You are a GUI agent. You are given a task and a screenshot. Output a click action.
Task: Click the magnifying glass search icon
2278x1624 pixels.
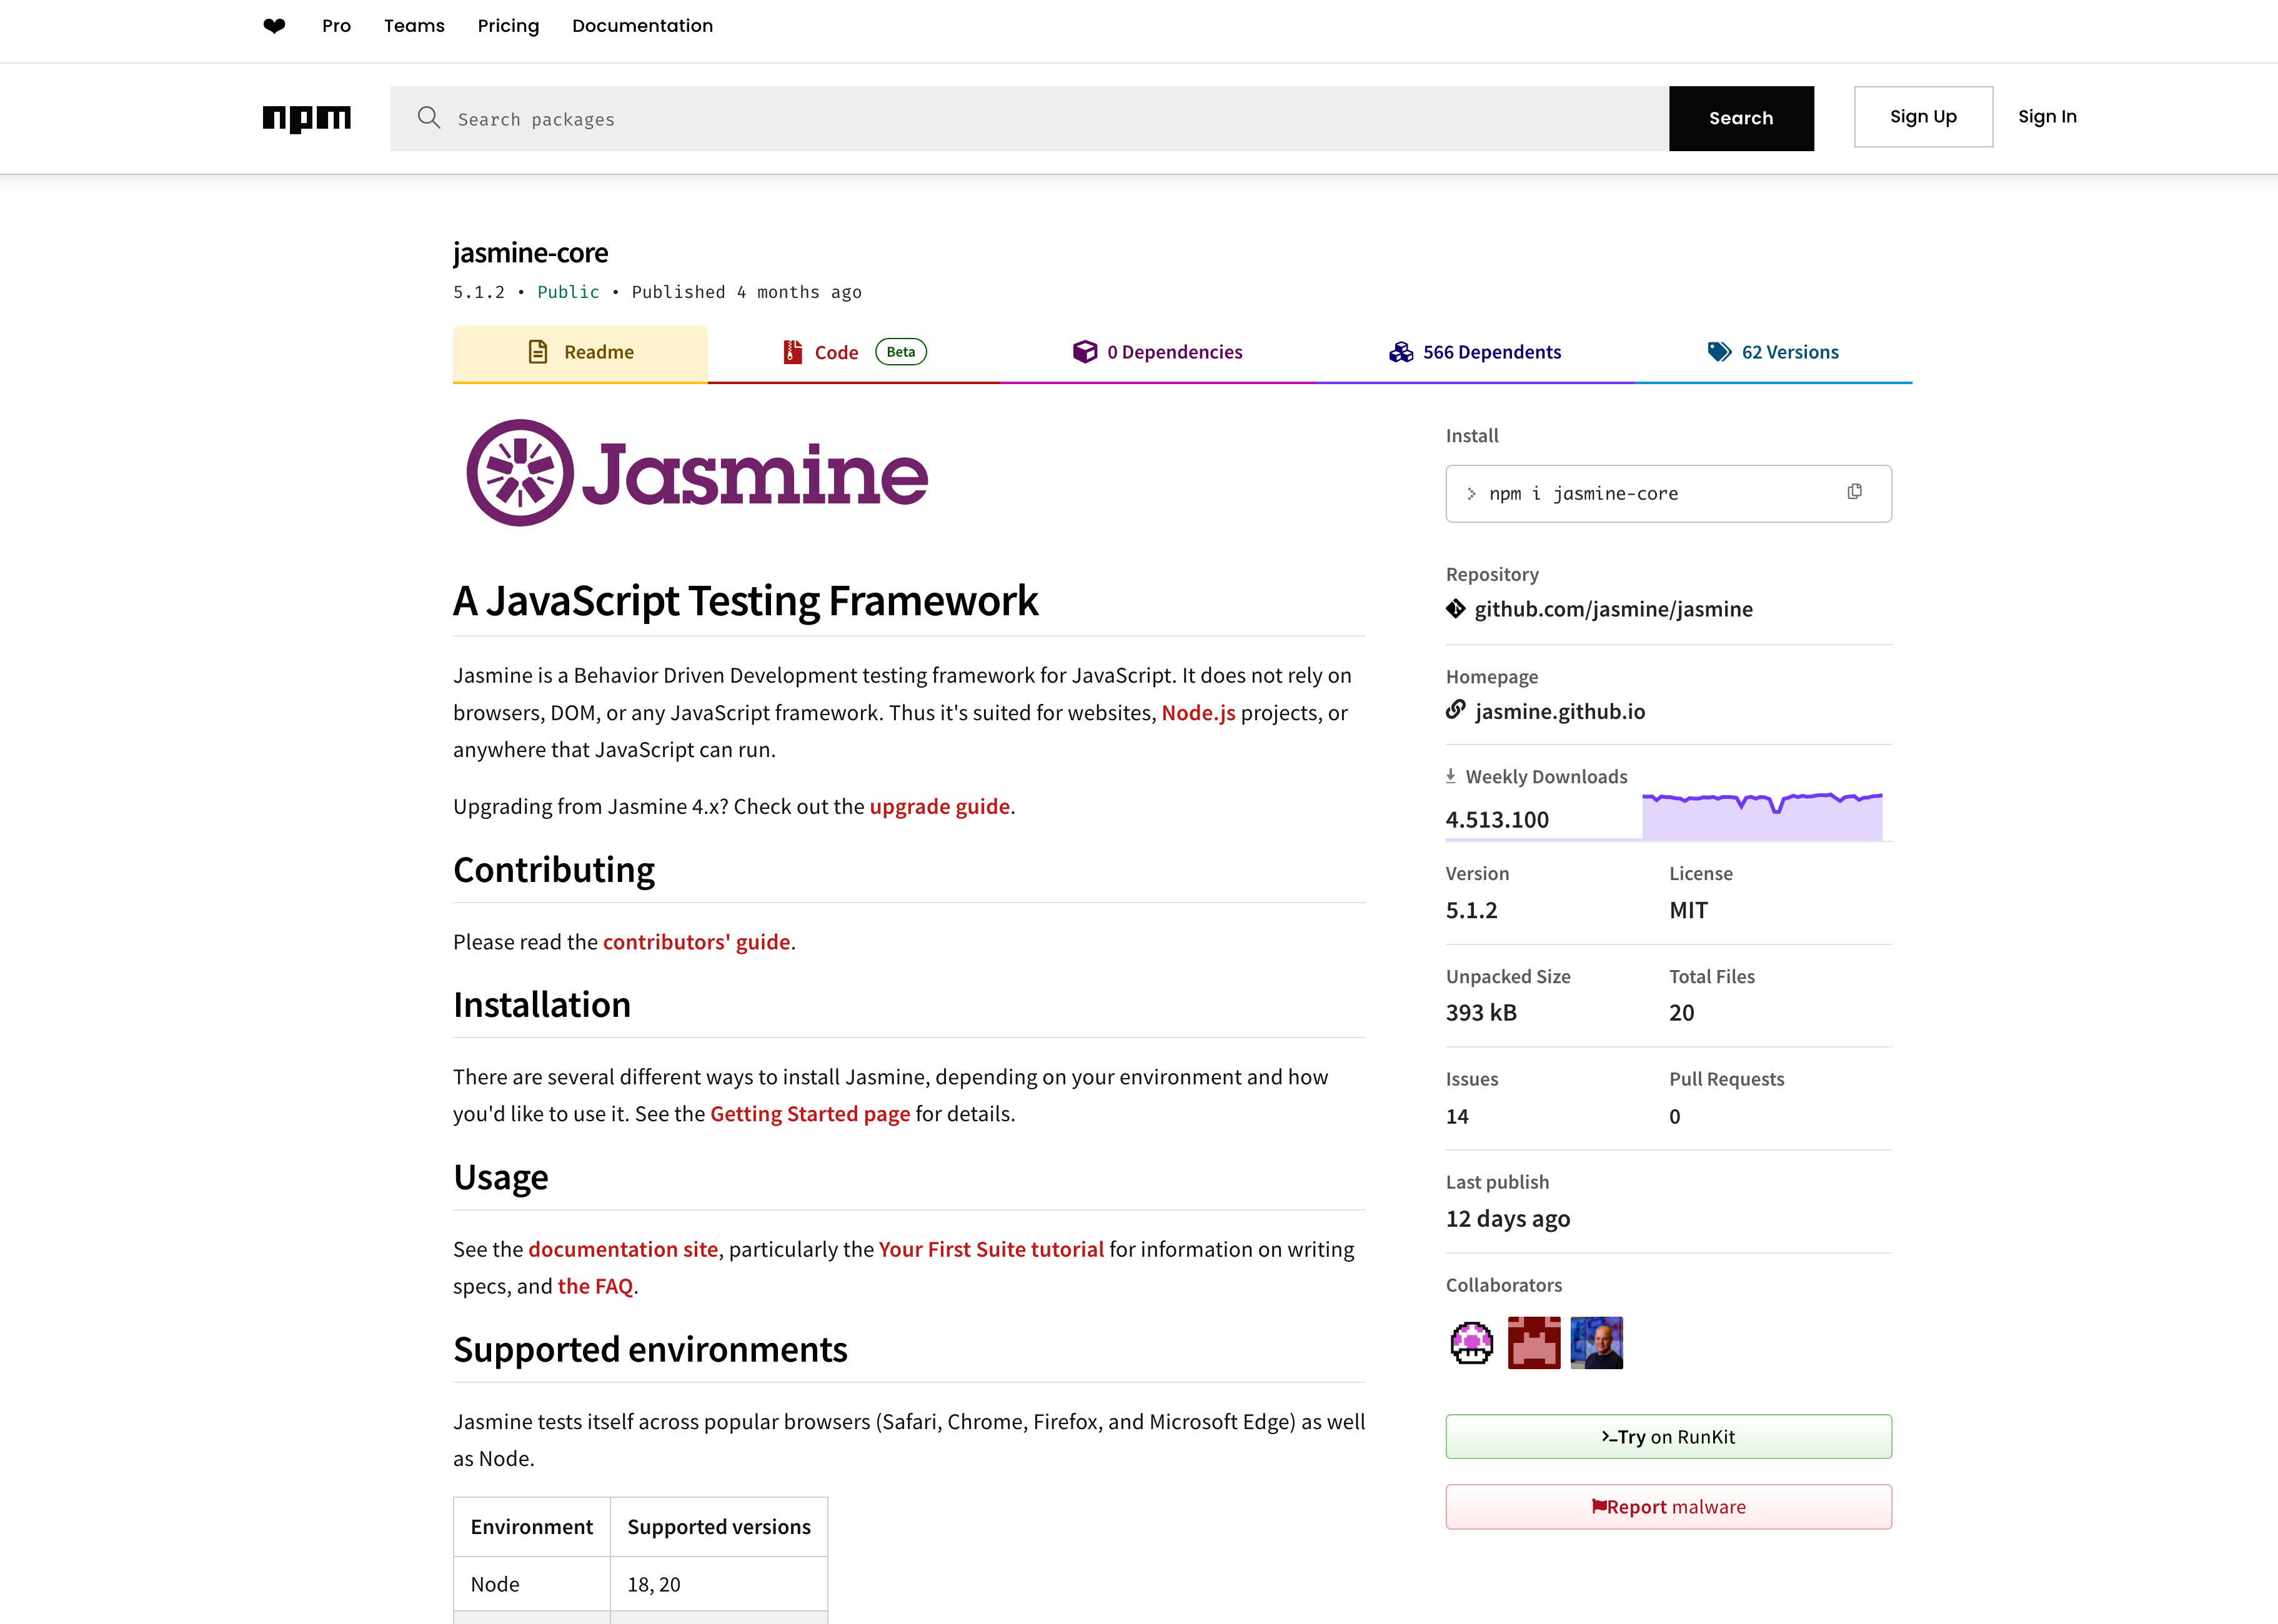[x=429, y=118]
